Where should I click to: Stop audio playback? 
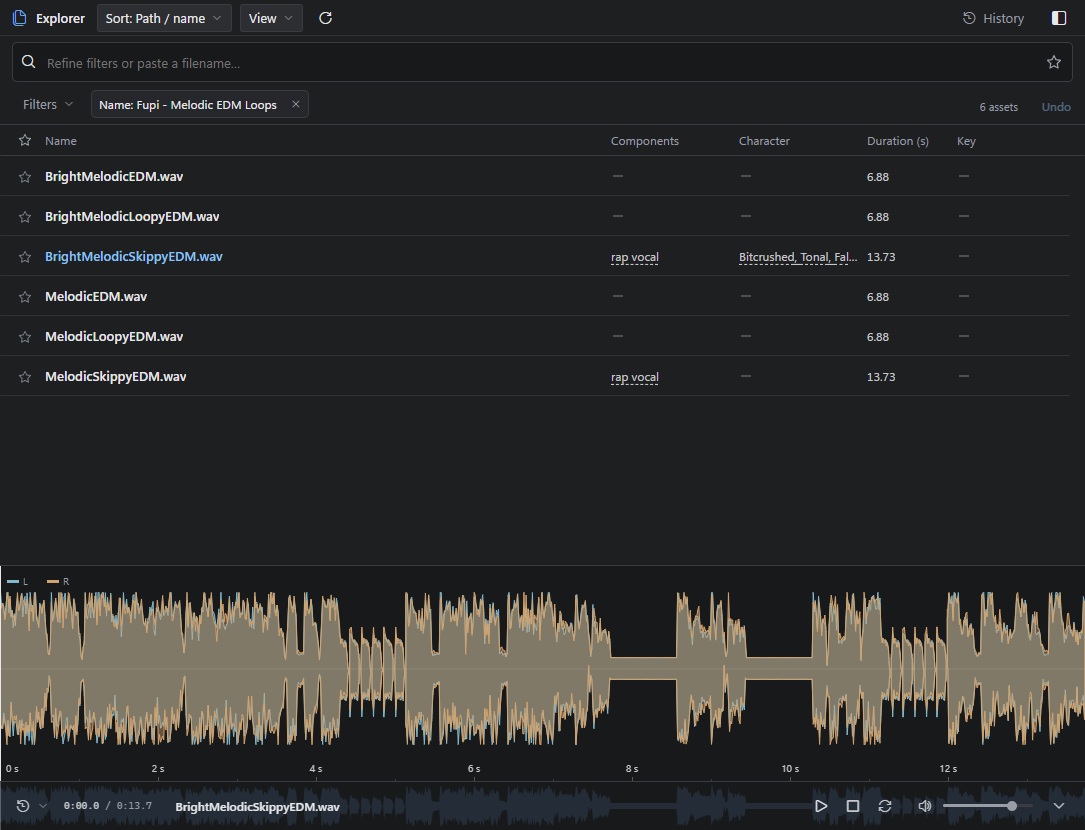click(852, 806)
